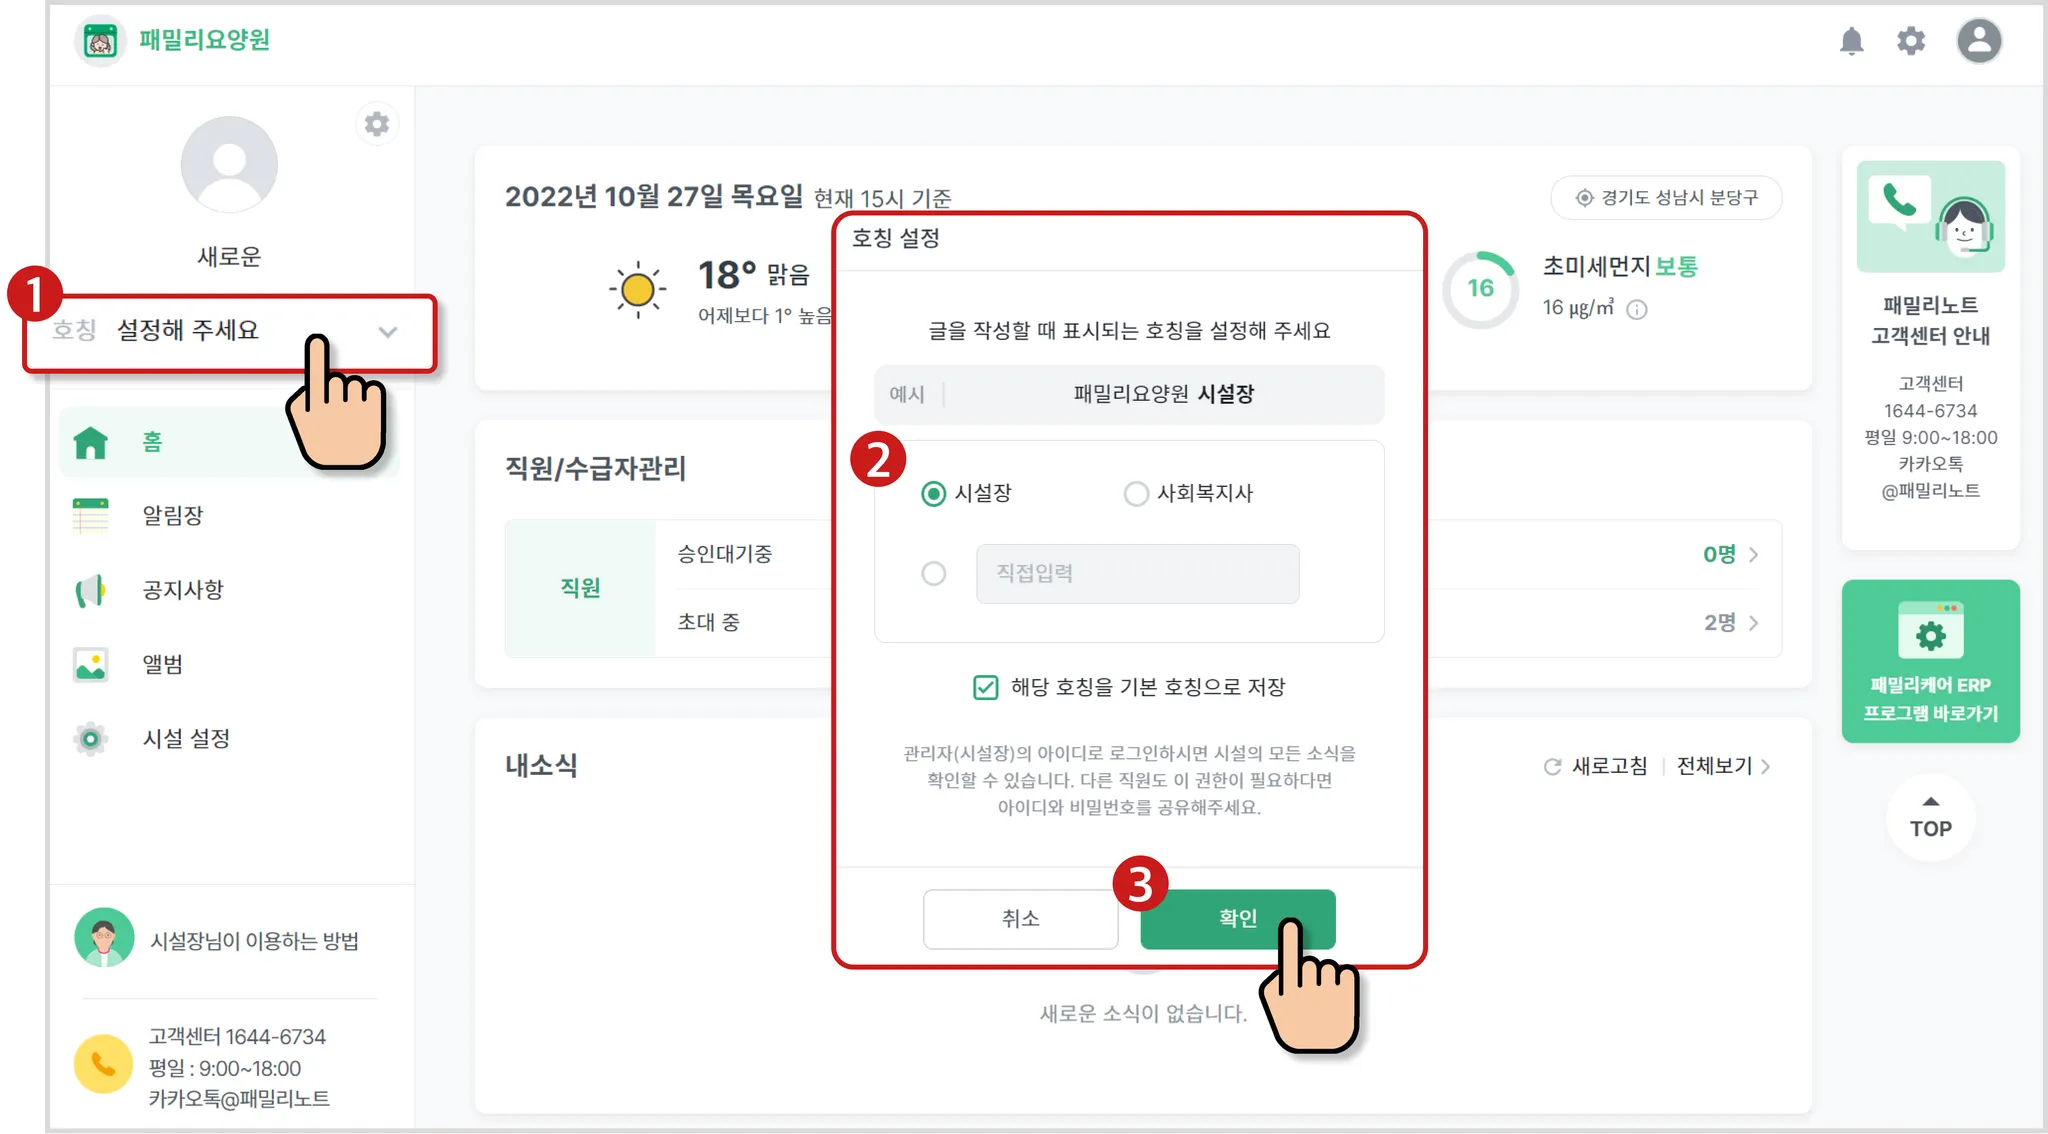Open 전체보기 arrow in 내소식

1765,767
